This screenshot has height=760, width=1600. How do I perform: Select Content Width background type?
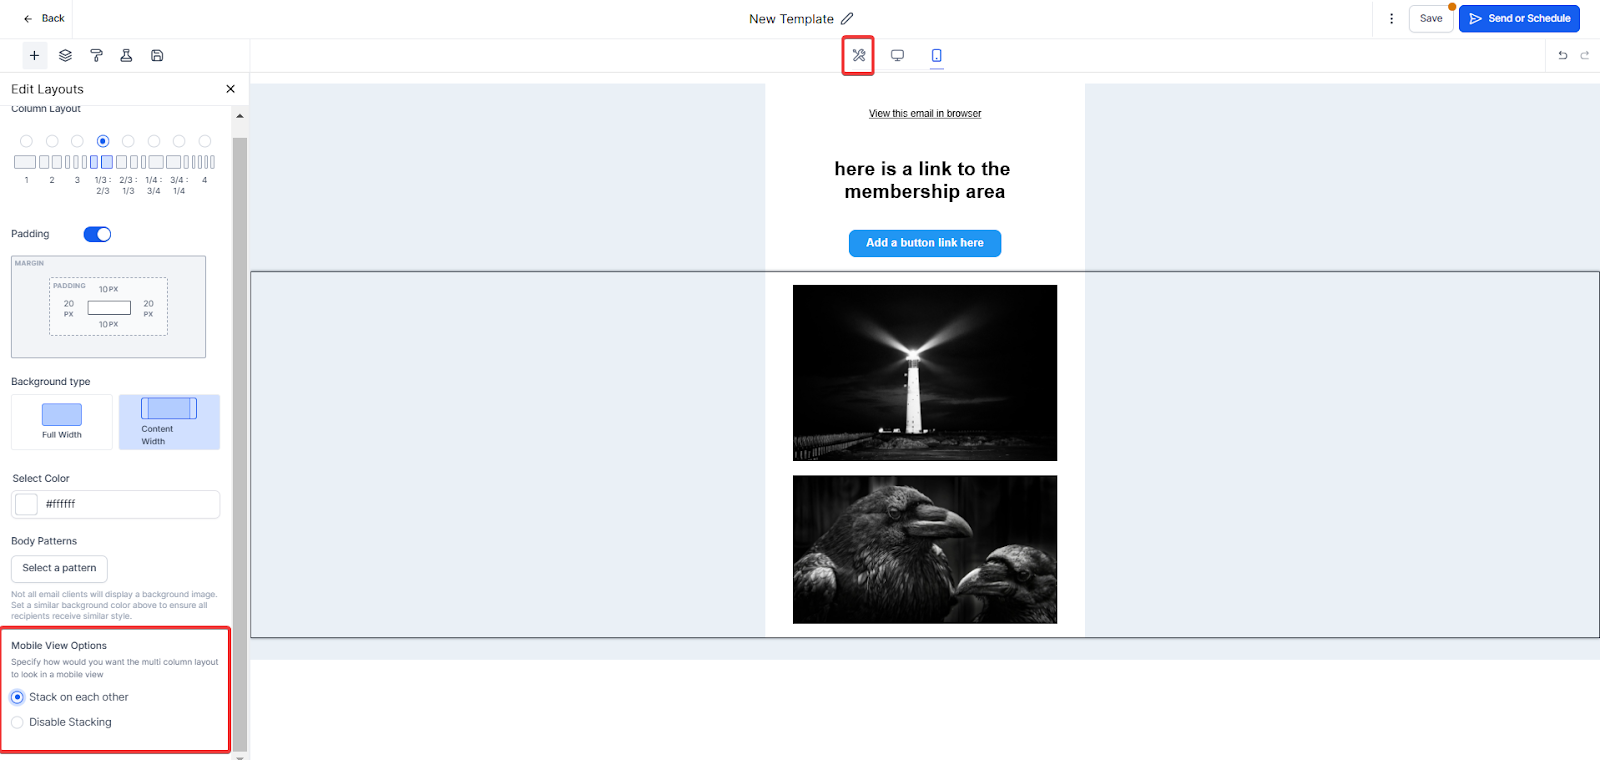tap(169, 422)
